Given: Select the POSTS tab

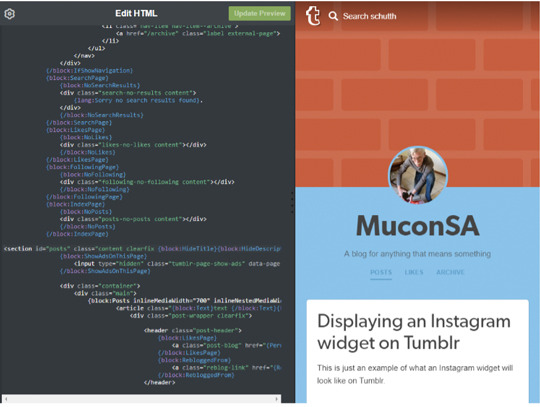Looking at the screenshot, I should (x=381, y=272).
